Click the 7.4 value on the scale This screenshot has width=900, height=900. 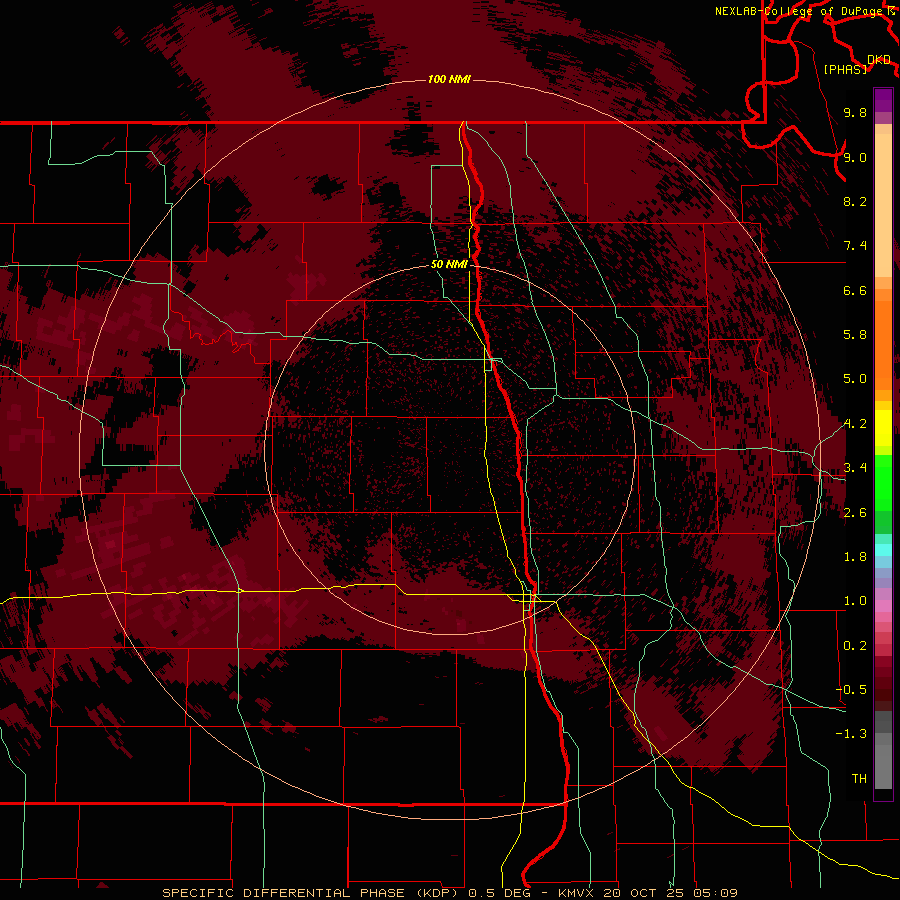855,246
